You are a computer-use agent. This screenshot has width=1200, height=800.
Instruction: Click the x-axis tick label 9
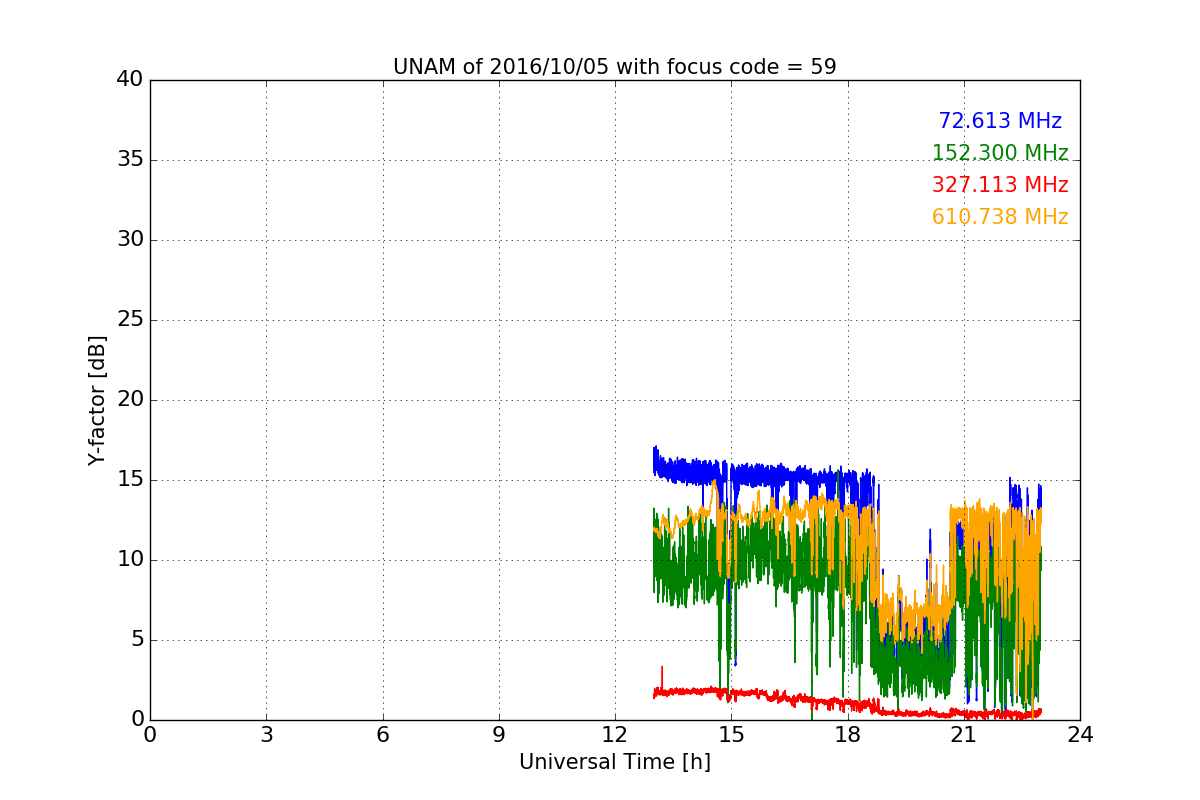coord(499,735)
